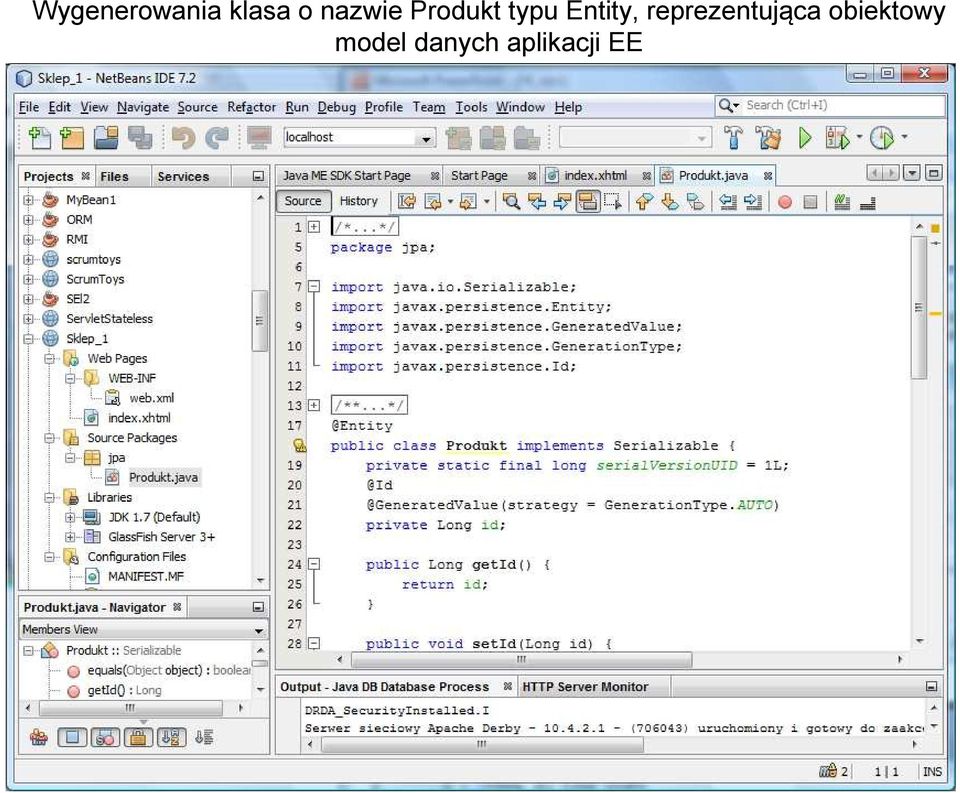Open the Navigate menu
The width and height of the screenshot is (960, 793).
pyautogui.click(x=143, y=107)
